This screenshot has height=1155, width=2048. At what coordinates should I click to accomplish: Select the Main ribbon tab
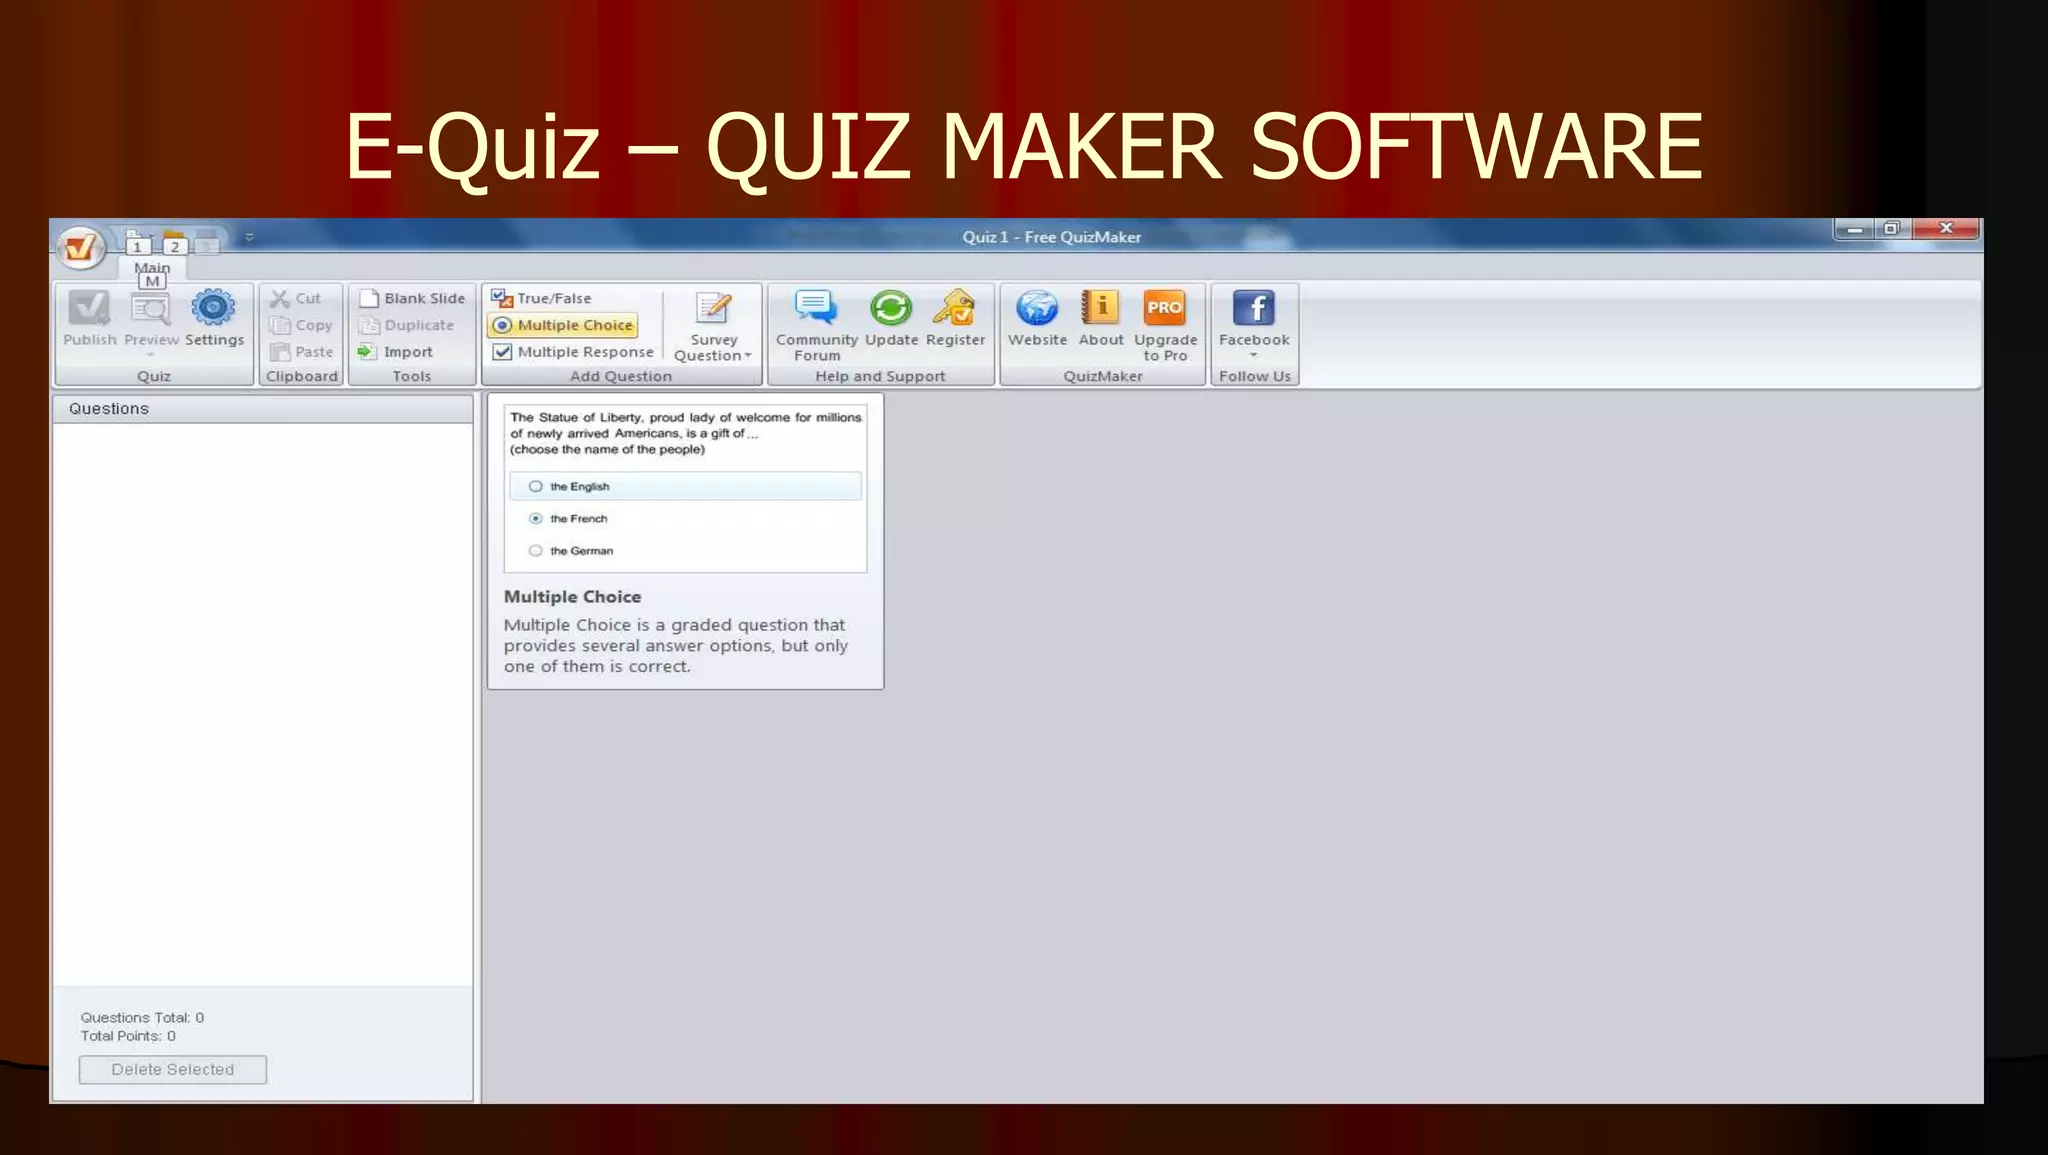[152, 268]
